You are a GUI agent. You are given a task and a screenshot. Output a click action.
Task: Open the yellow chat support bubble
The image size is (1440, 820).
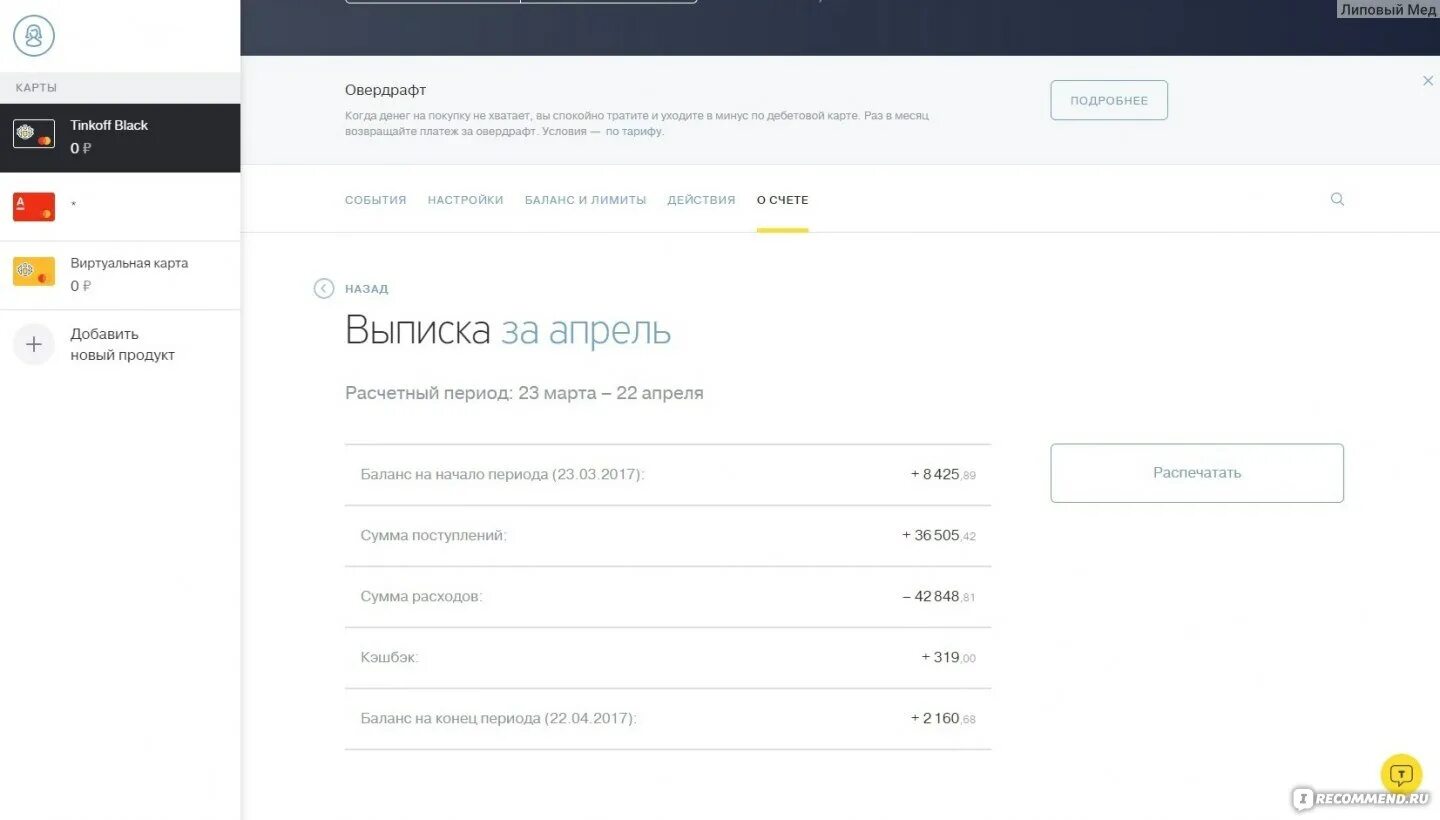pyautogui.click(x=1401, y=774)
